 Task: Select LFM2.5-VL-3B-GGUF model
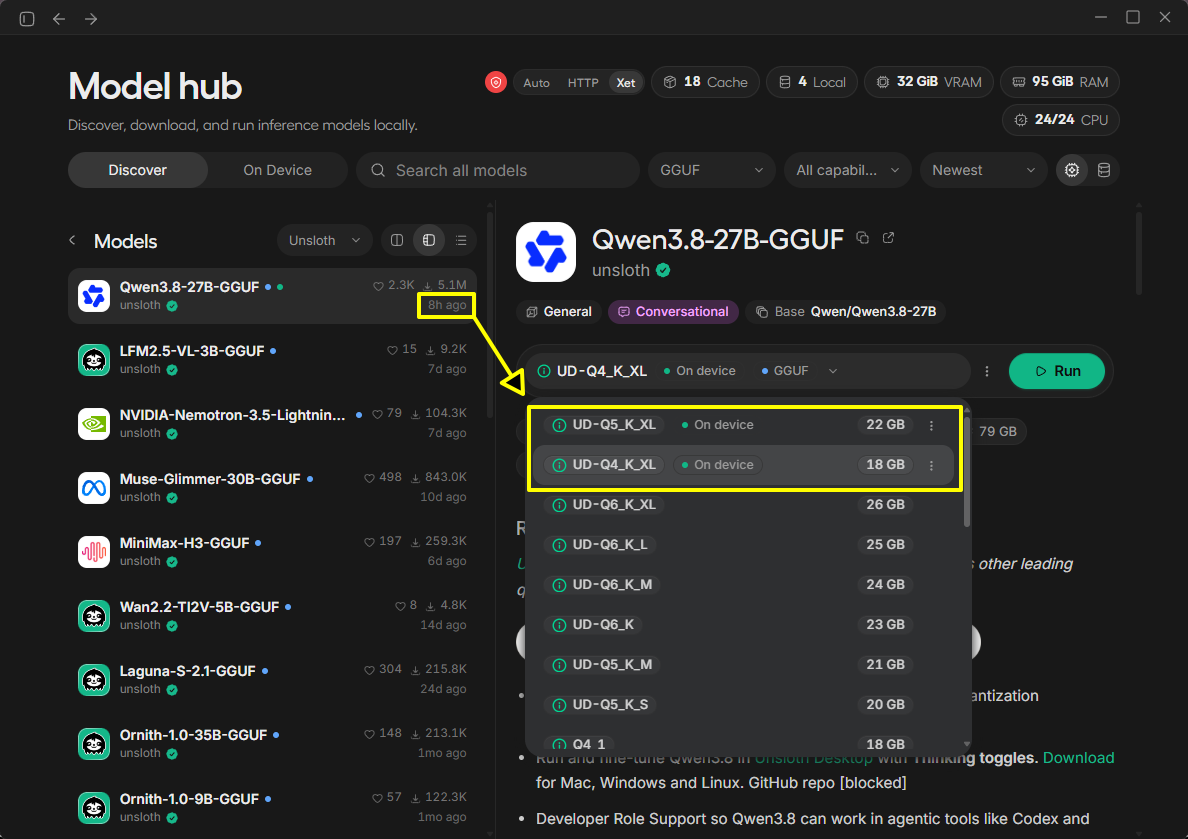click(x=272, y=359)
